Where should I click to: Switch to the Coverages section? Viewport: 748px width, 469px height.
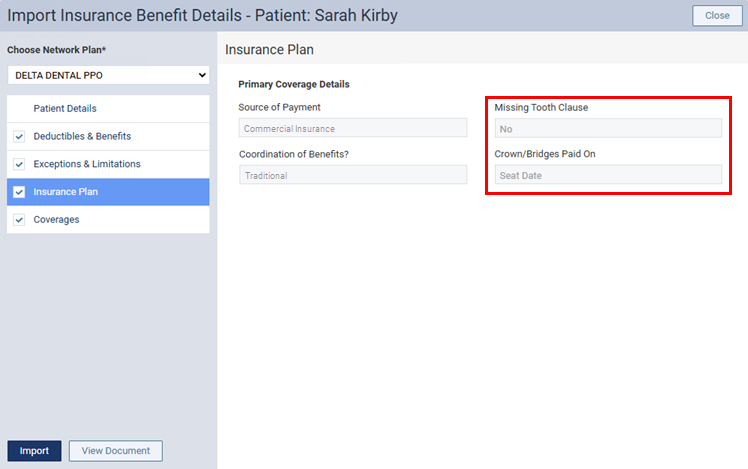tap(56, 220)
